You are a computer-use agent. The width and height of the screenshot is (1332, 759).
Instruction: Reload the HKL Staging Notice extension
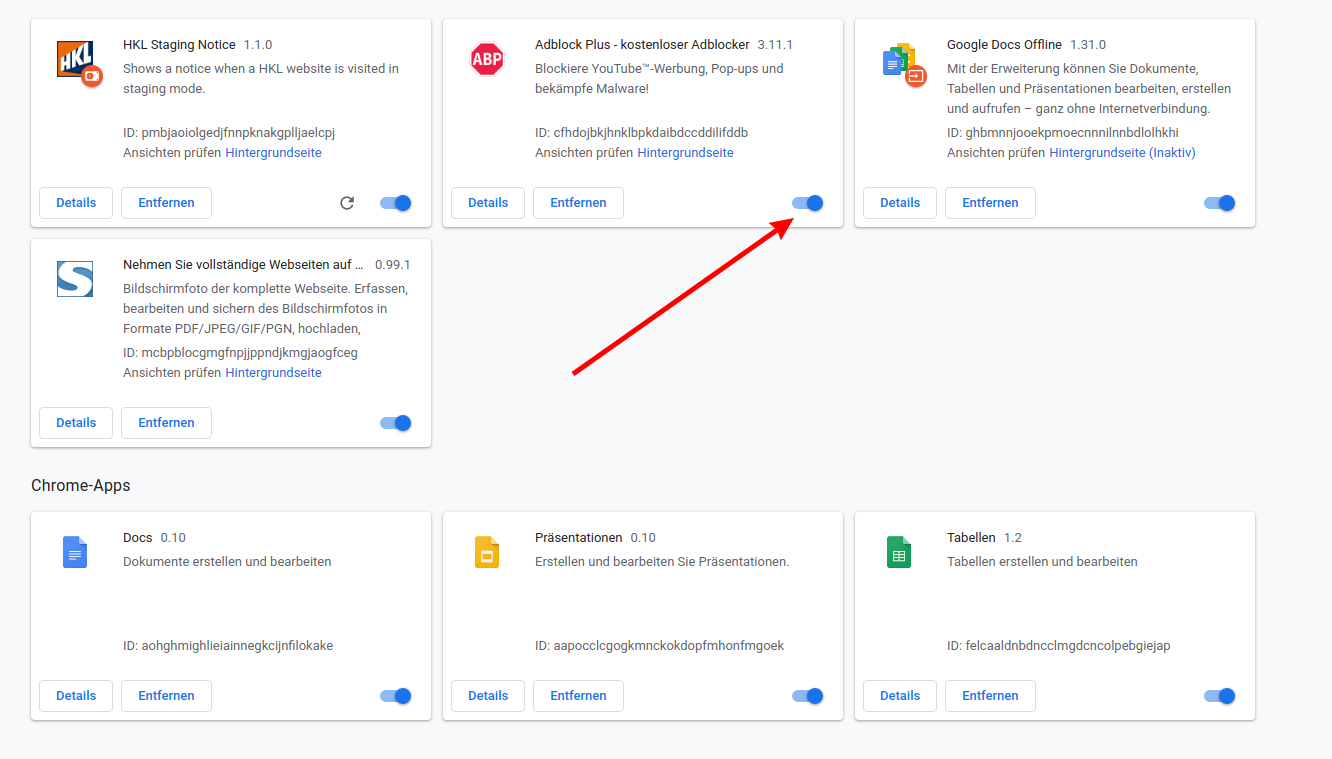347,203
